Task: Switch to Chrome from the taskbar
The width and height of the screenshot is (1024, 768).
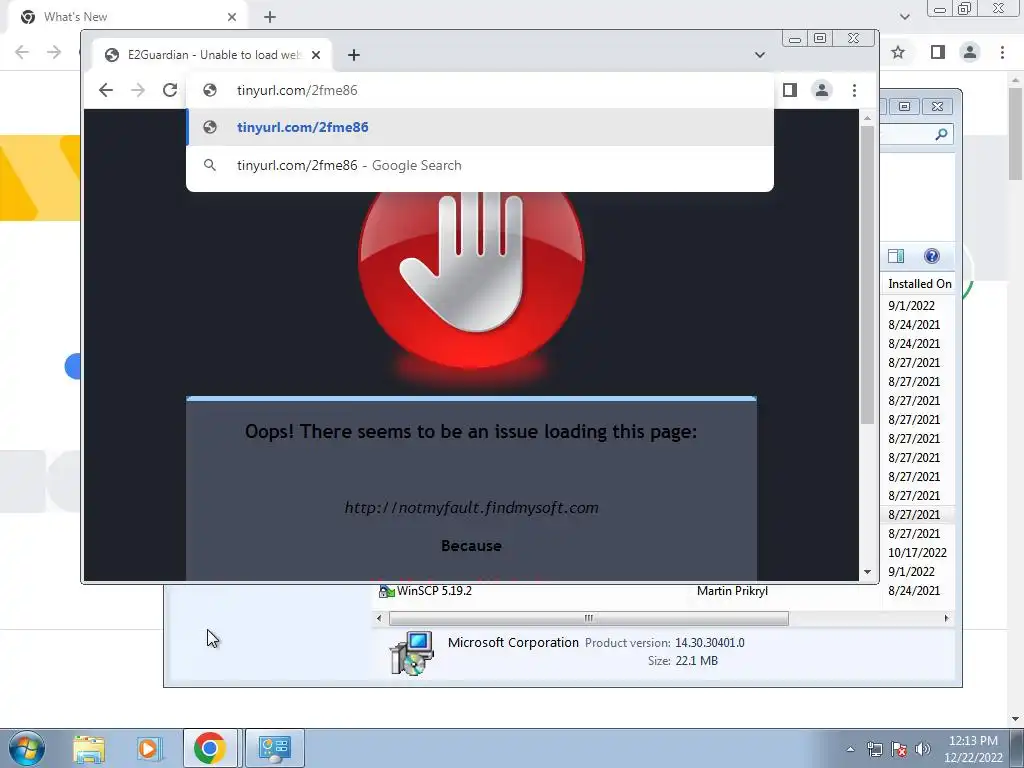Action: point(210,748)
